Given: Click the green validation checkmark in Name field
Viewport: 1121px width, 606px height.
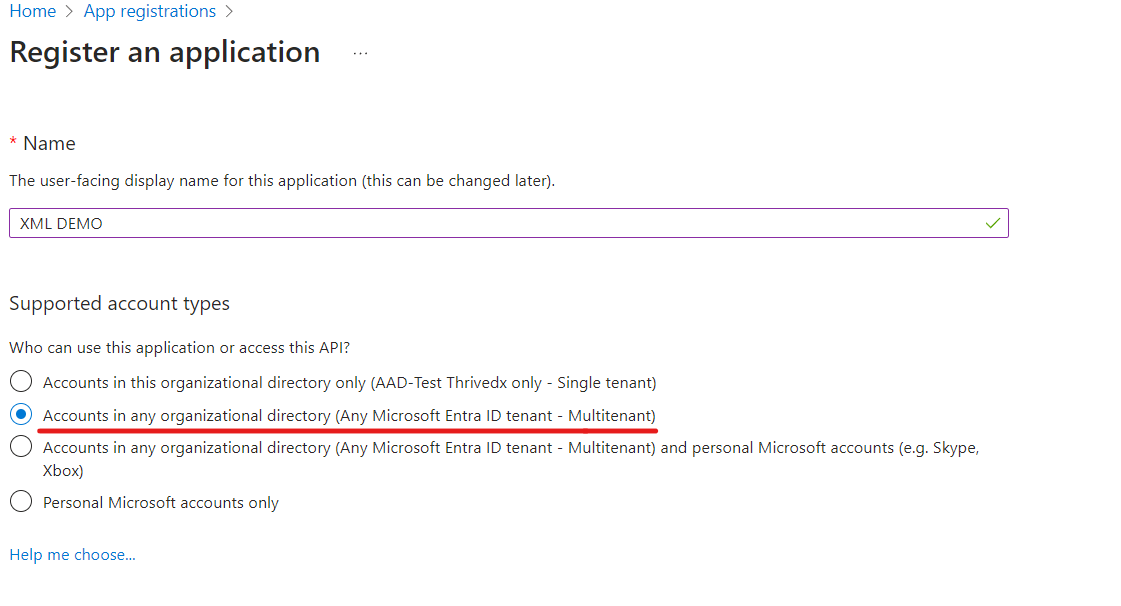Looking at the screenshot, I should click(x=992, y=223).
